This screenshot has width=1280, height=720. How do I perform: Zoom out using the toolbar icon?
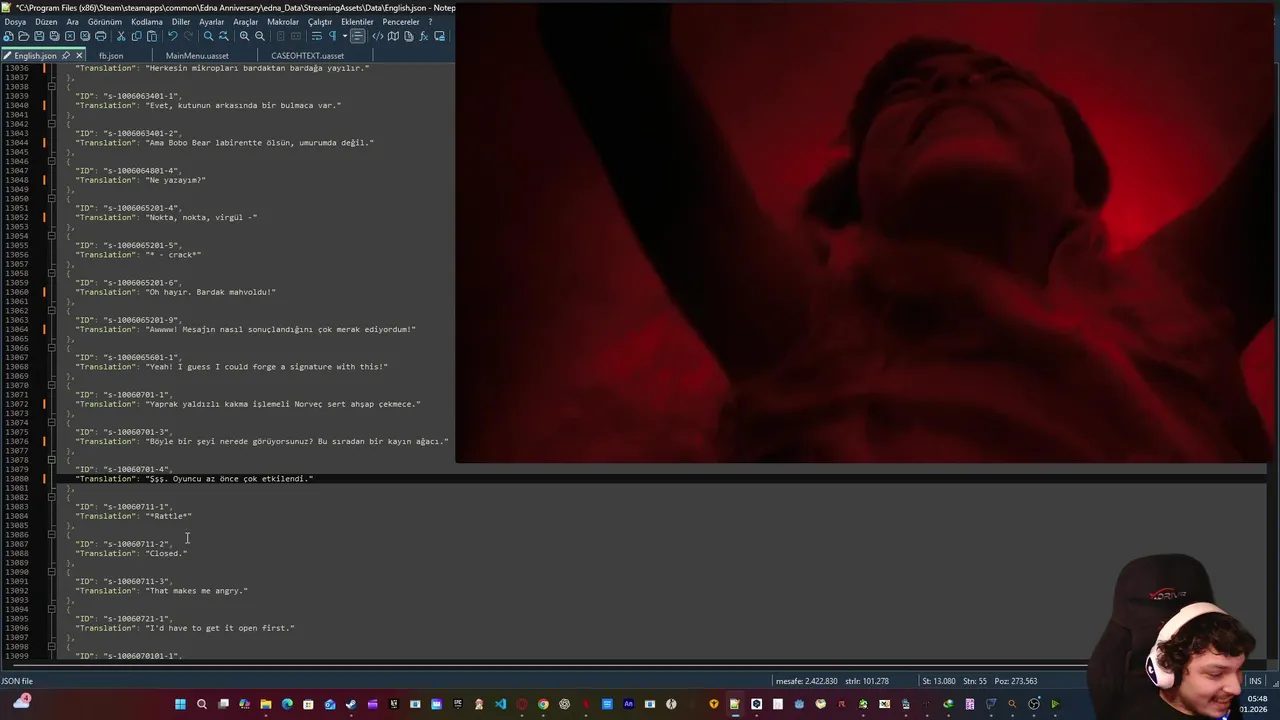[260, 36]
